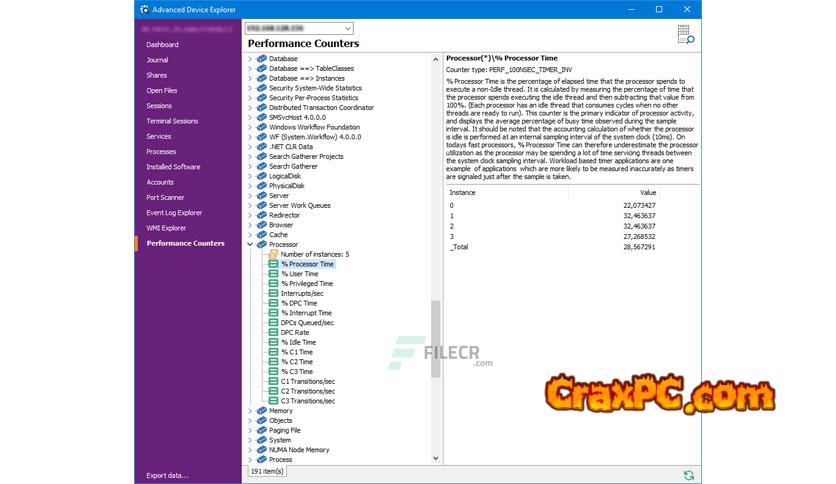Select the Distributed Transaction Coordinator item
This screenshot has height=484, width=836.
(x=321, y=108)
